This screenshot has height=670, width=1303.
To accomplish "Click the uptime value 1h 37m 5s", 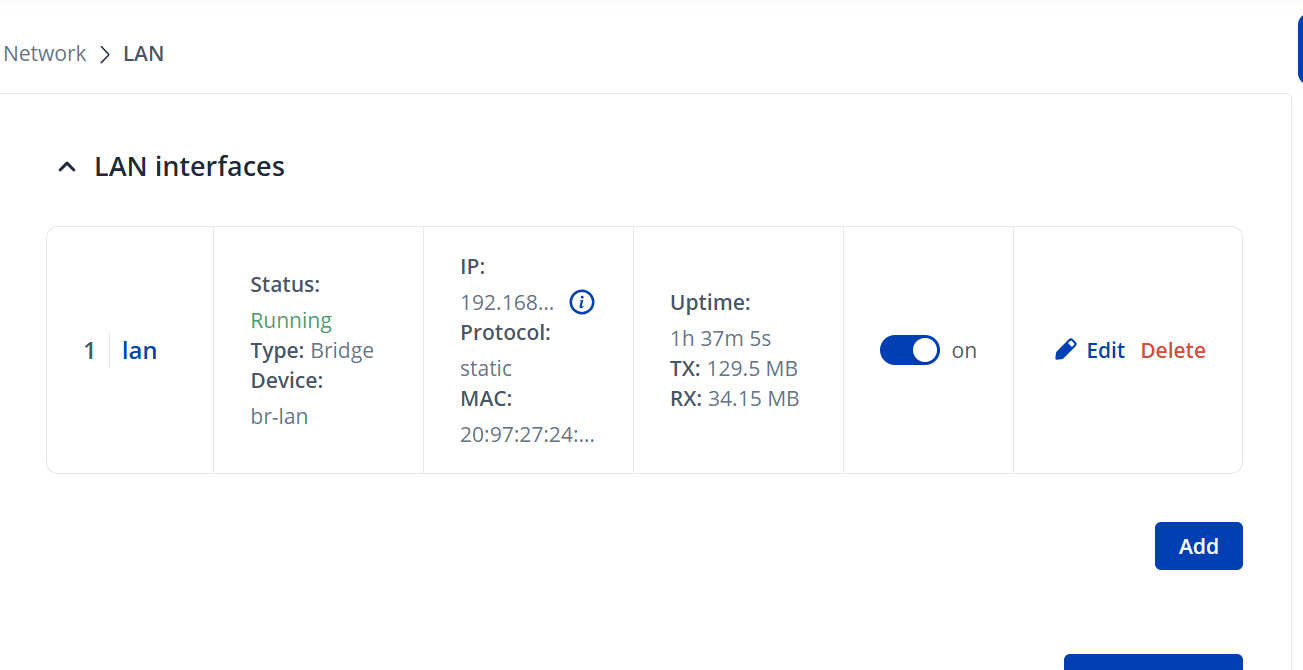I will point(720,337).
